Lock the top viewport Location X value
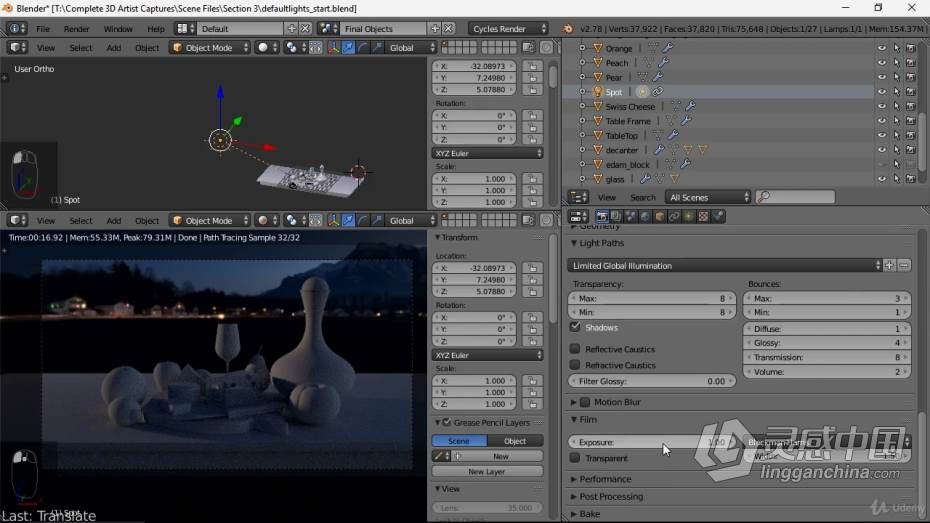This screenshot has width=930, height=523. point(533,66)
